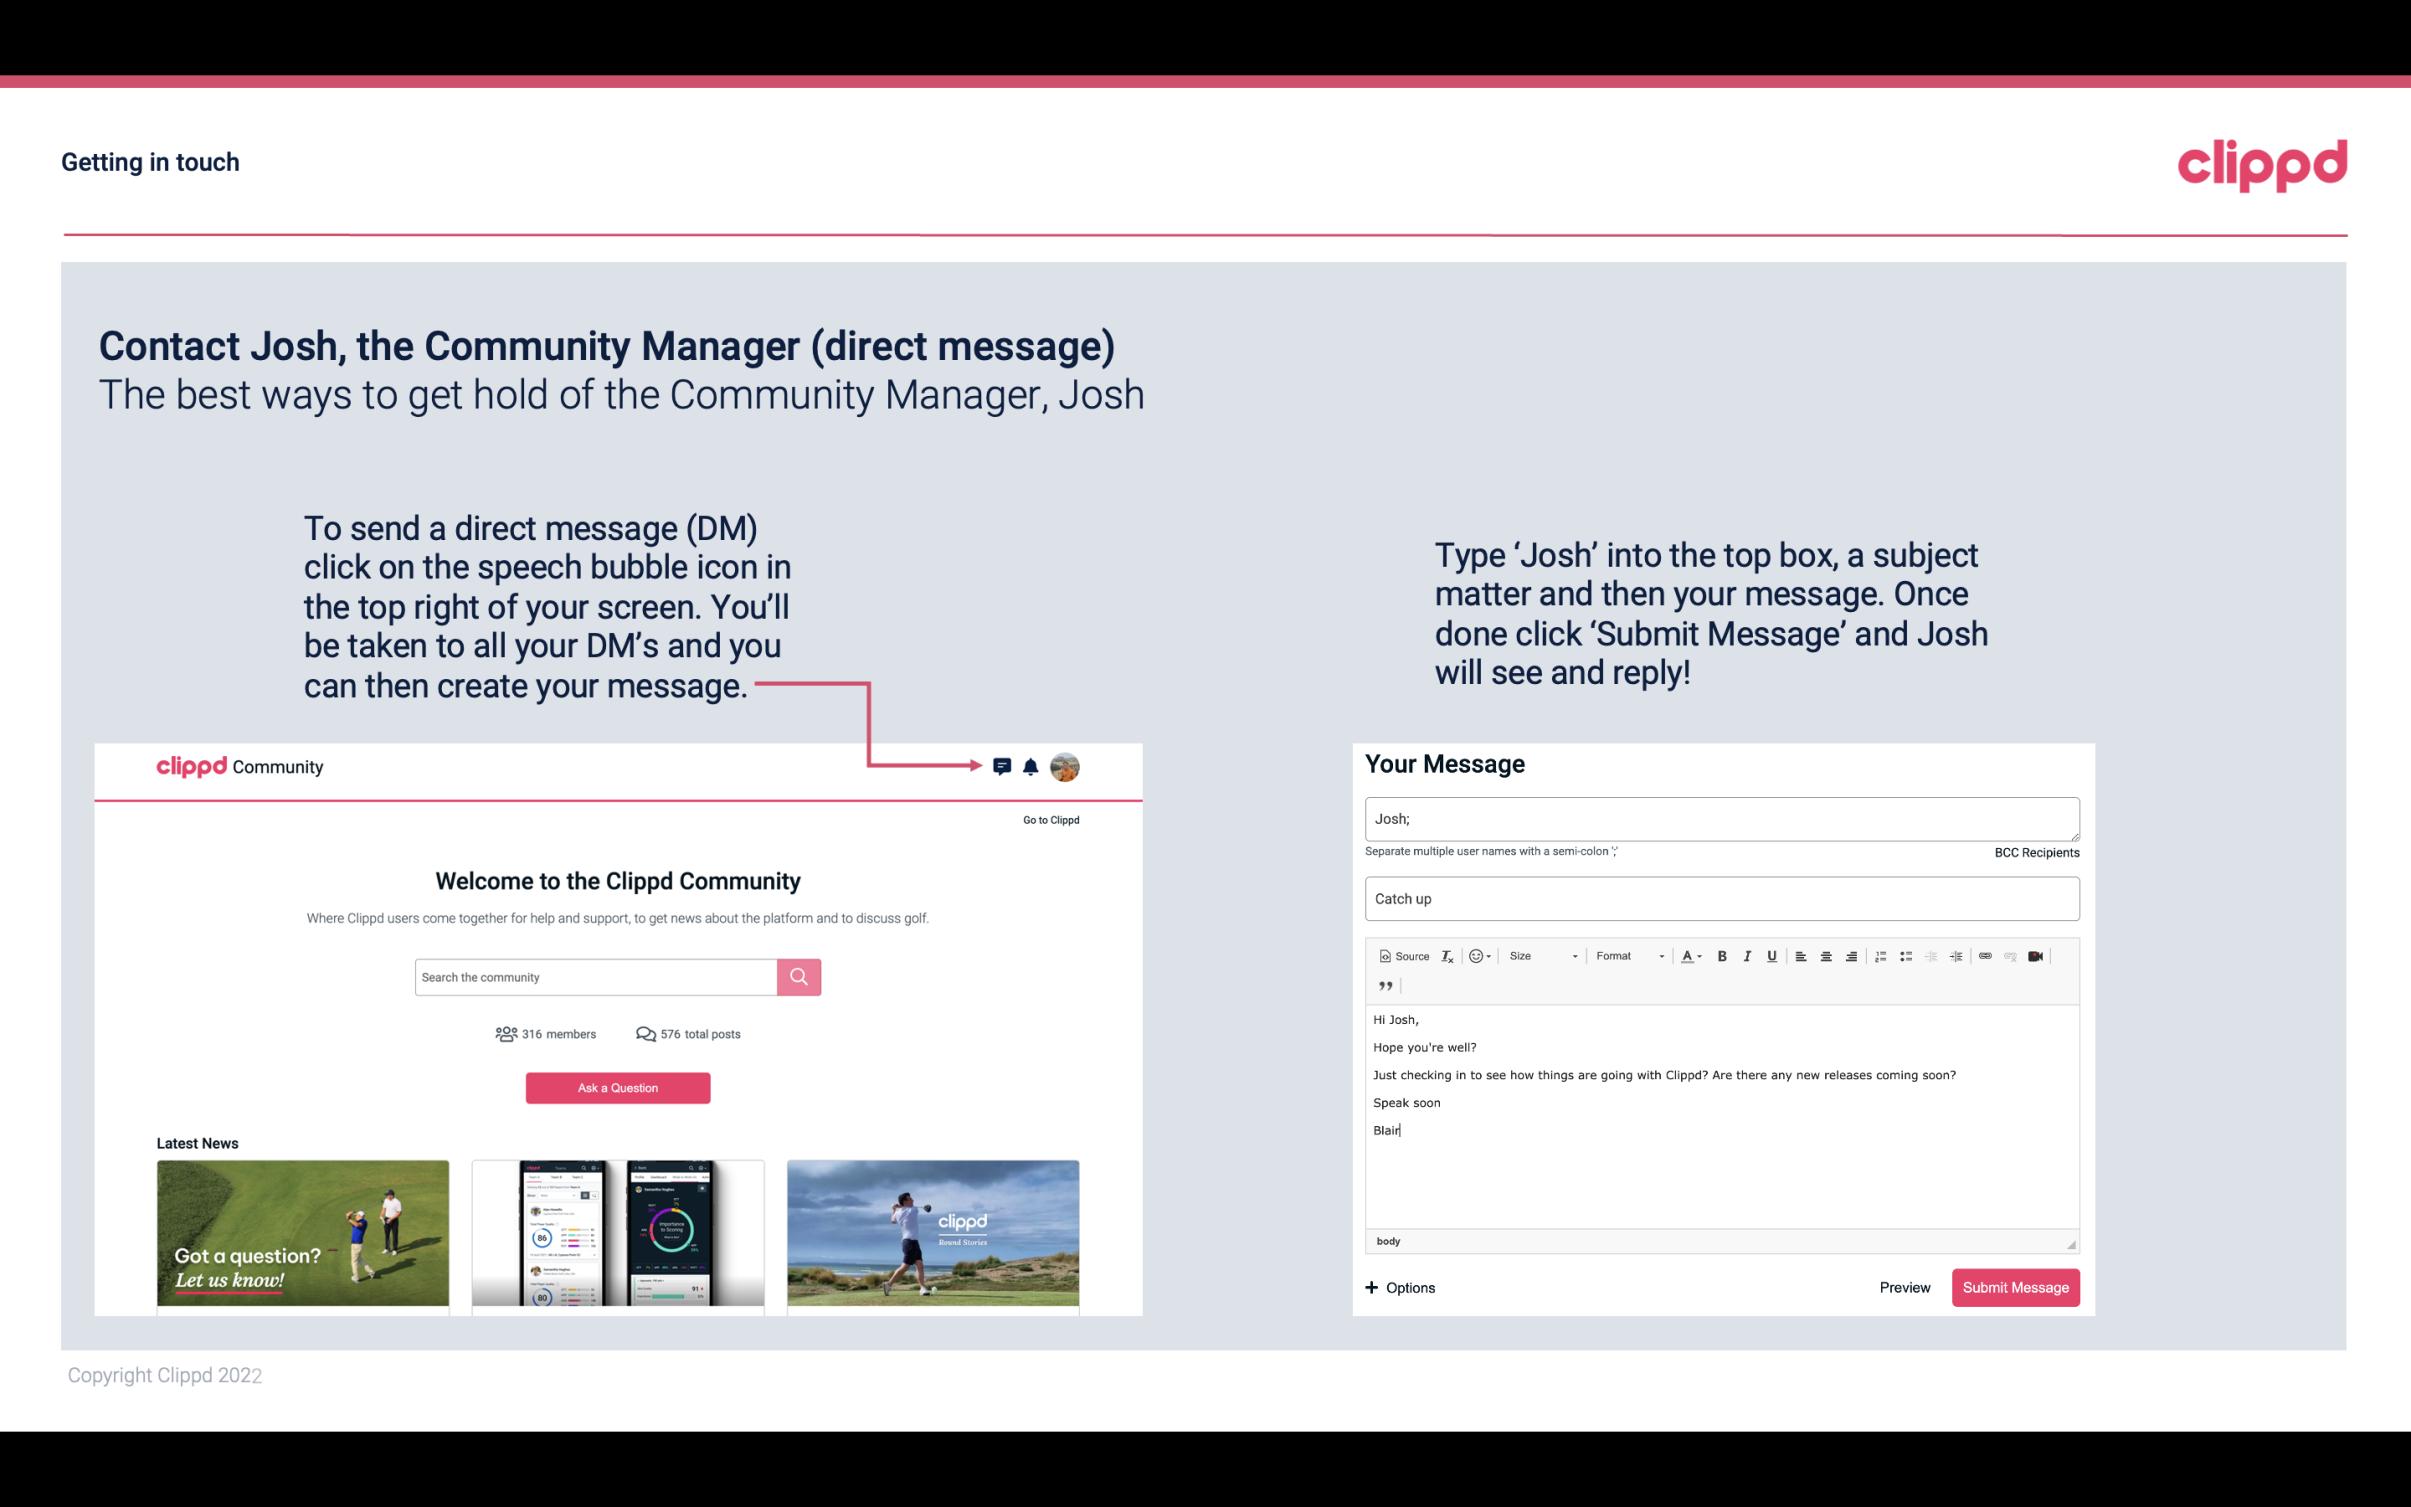Viewport: 2411px width, 1507px height.
Task: Select the Preview link before submitting
Action: (1904, 1287)
